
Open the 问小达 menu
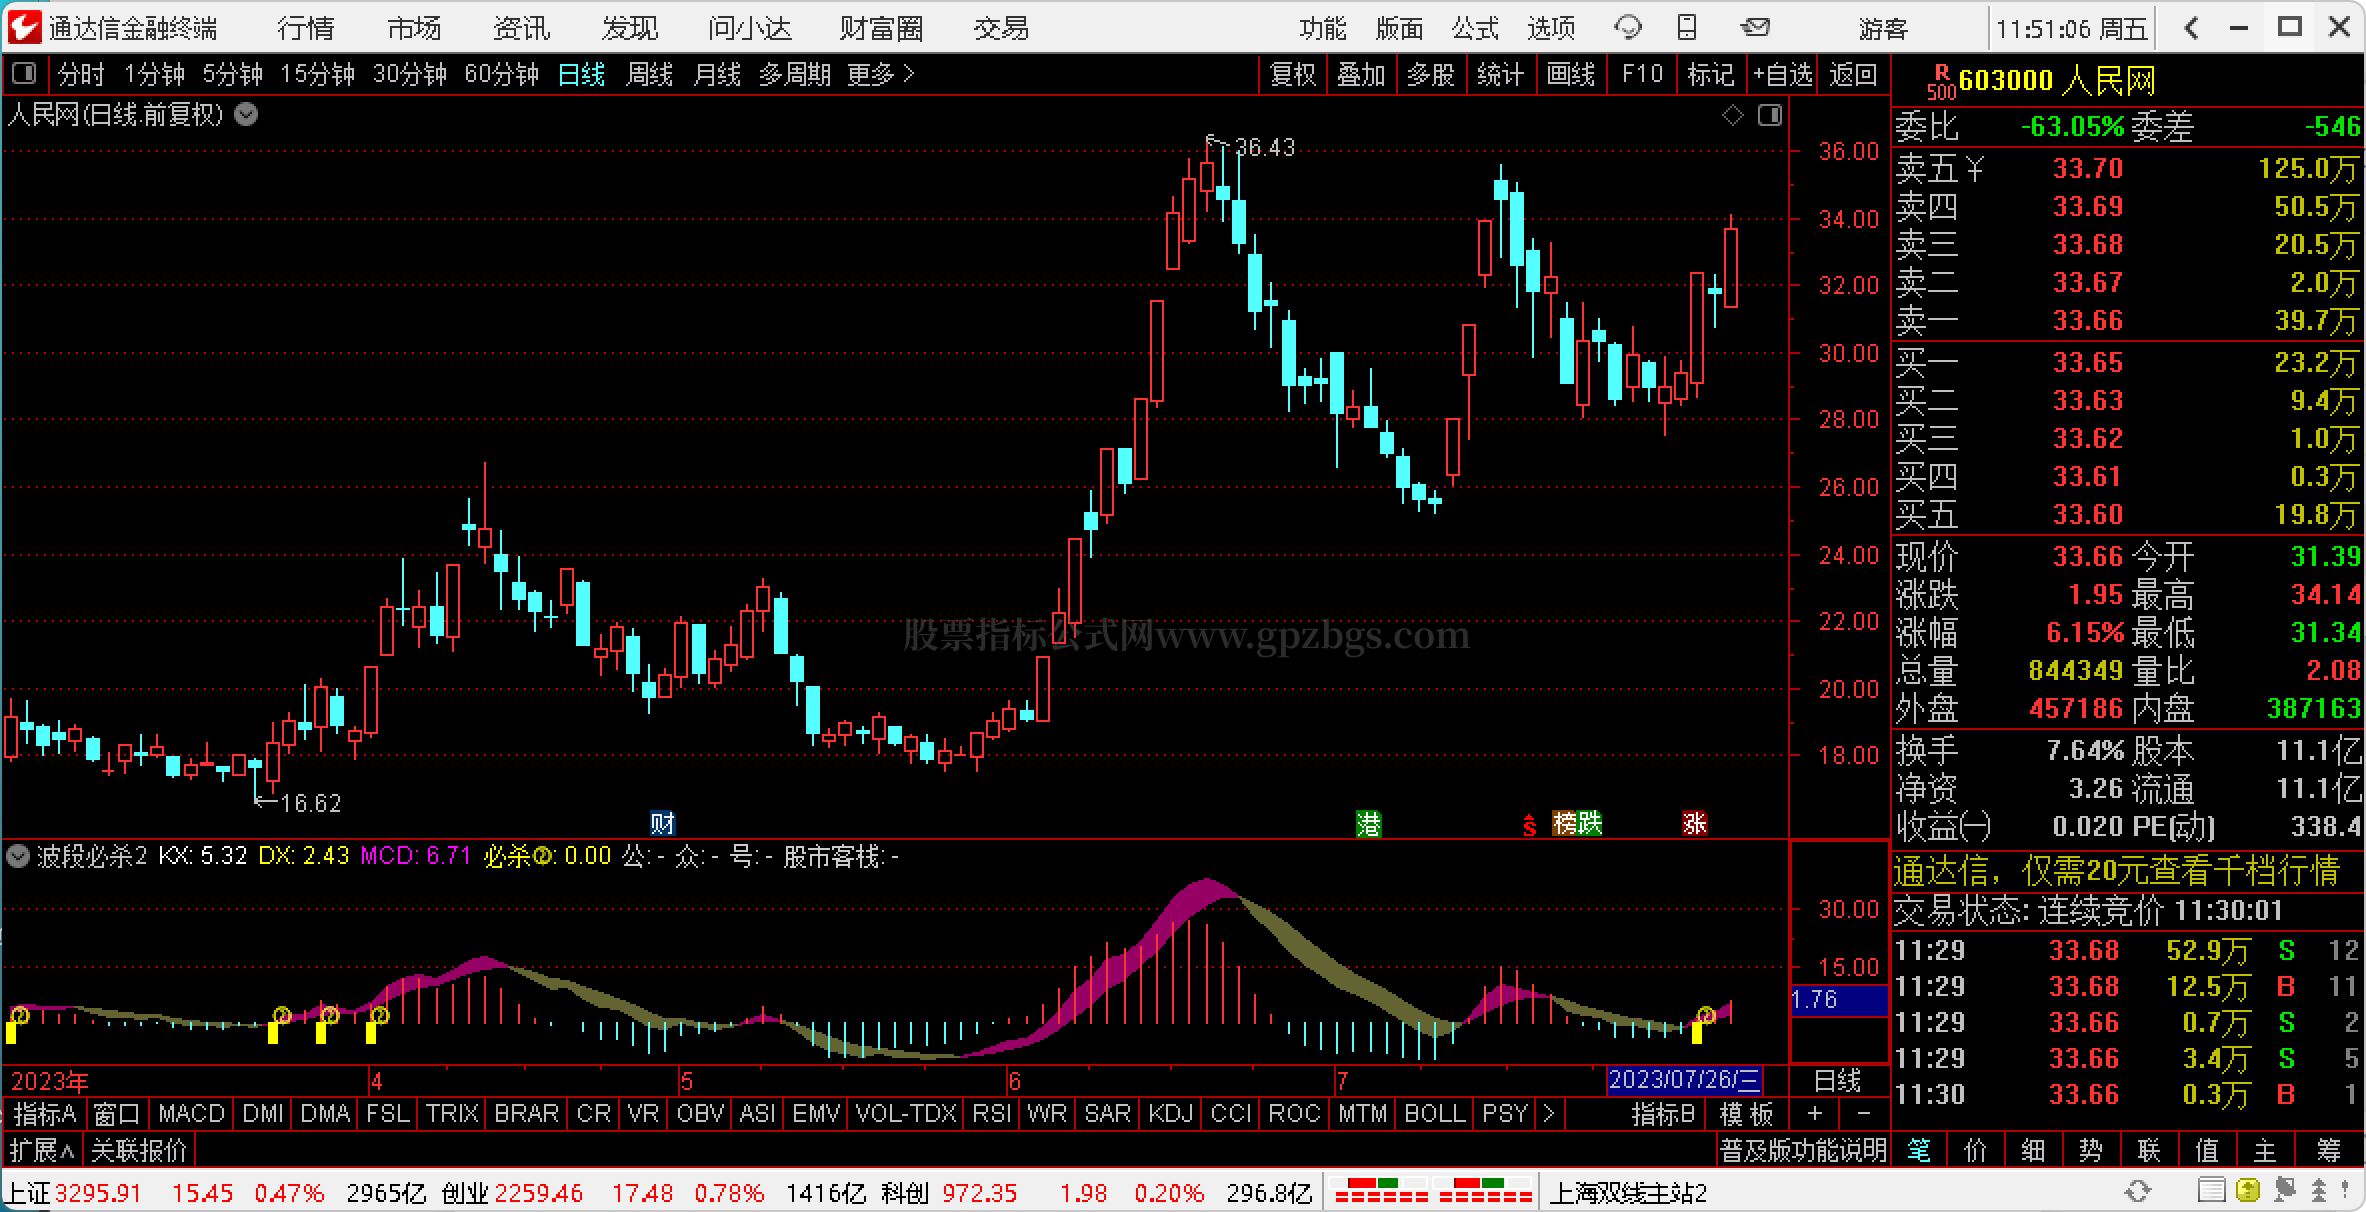pos(749,28)
